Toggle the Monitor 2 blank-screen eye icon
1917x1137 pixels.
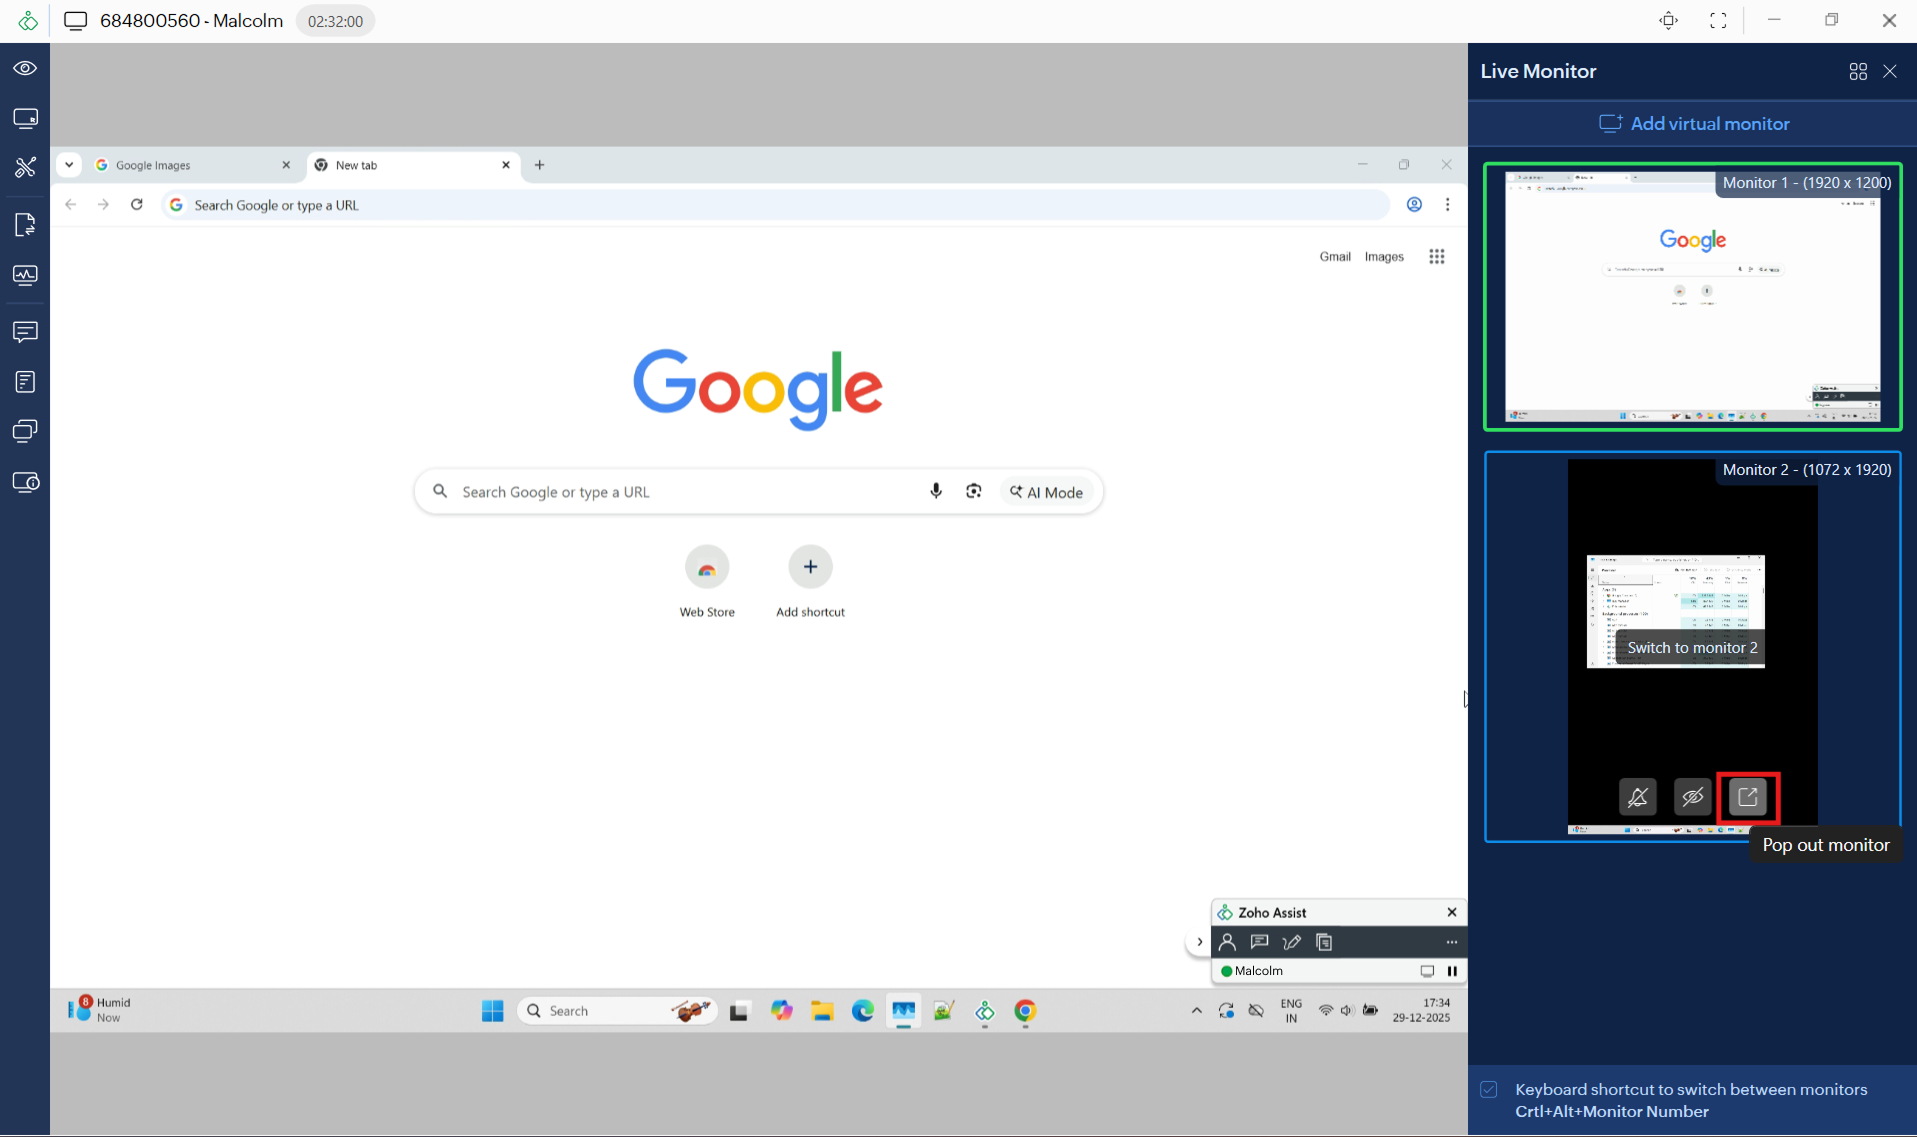1692,797
